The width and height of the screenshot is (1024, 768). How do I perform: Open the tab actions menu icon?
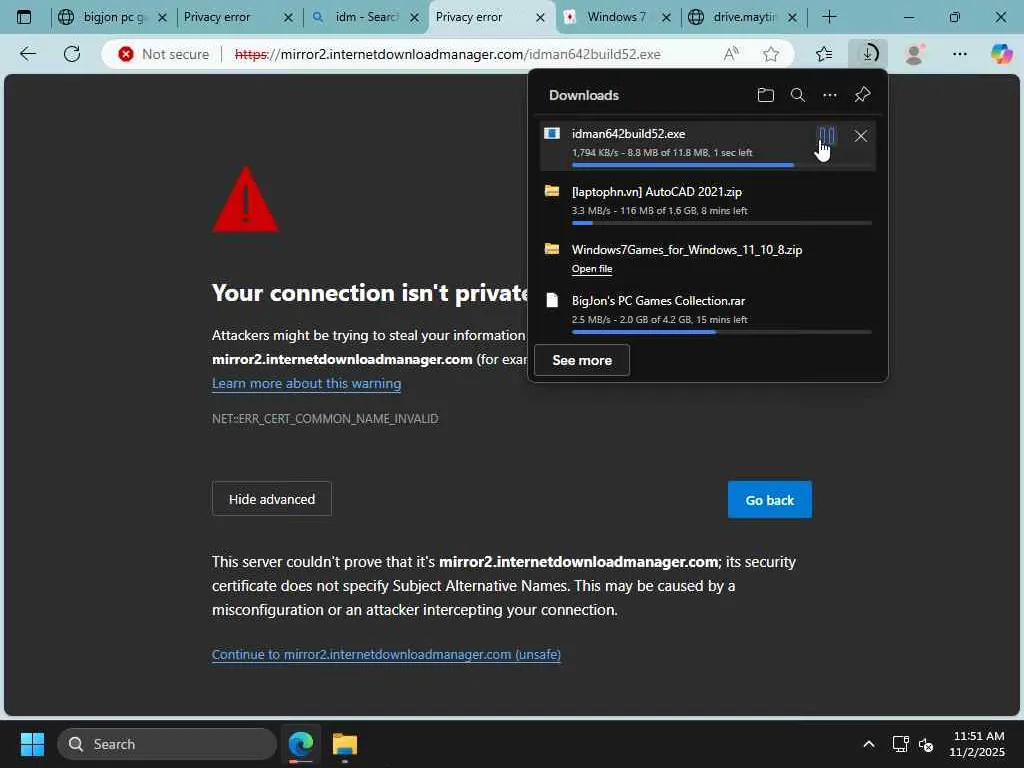(24, 17)
